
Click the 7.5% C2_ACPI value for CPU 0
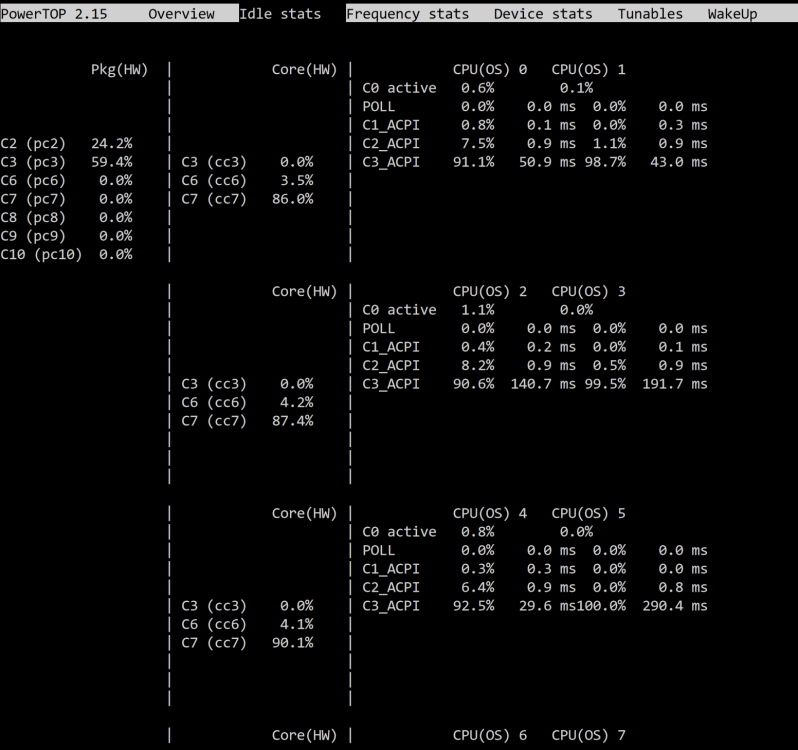tap(477, 143)
